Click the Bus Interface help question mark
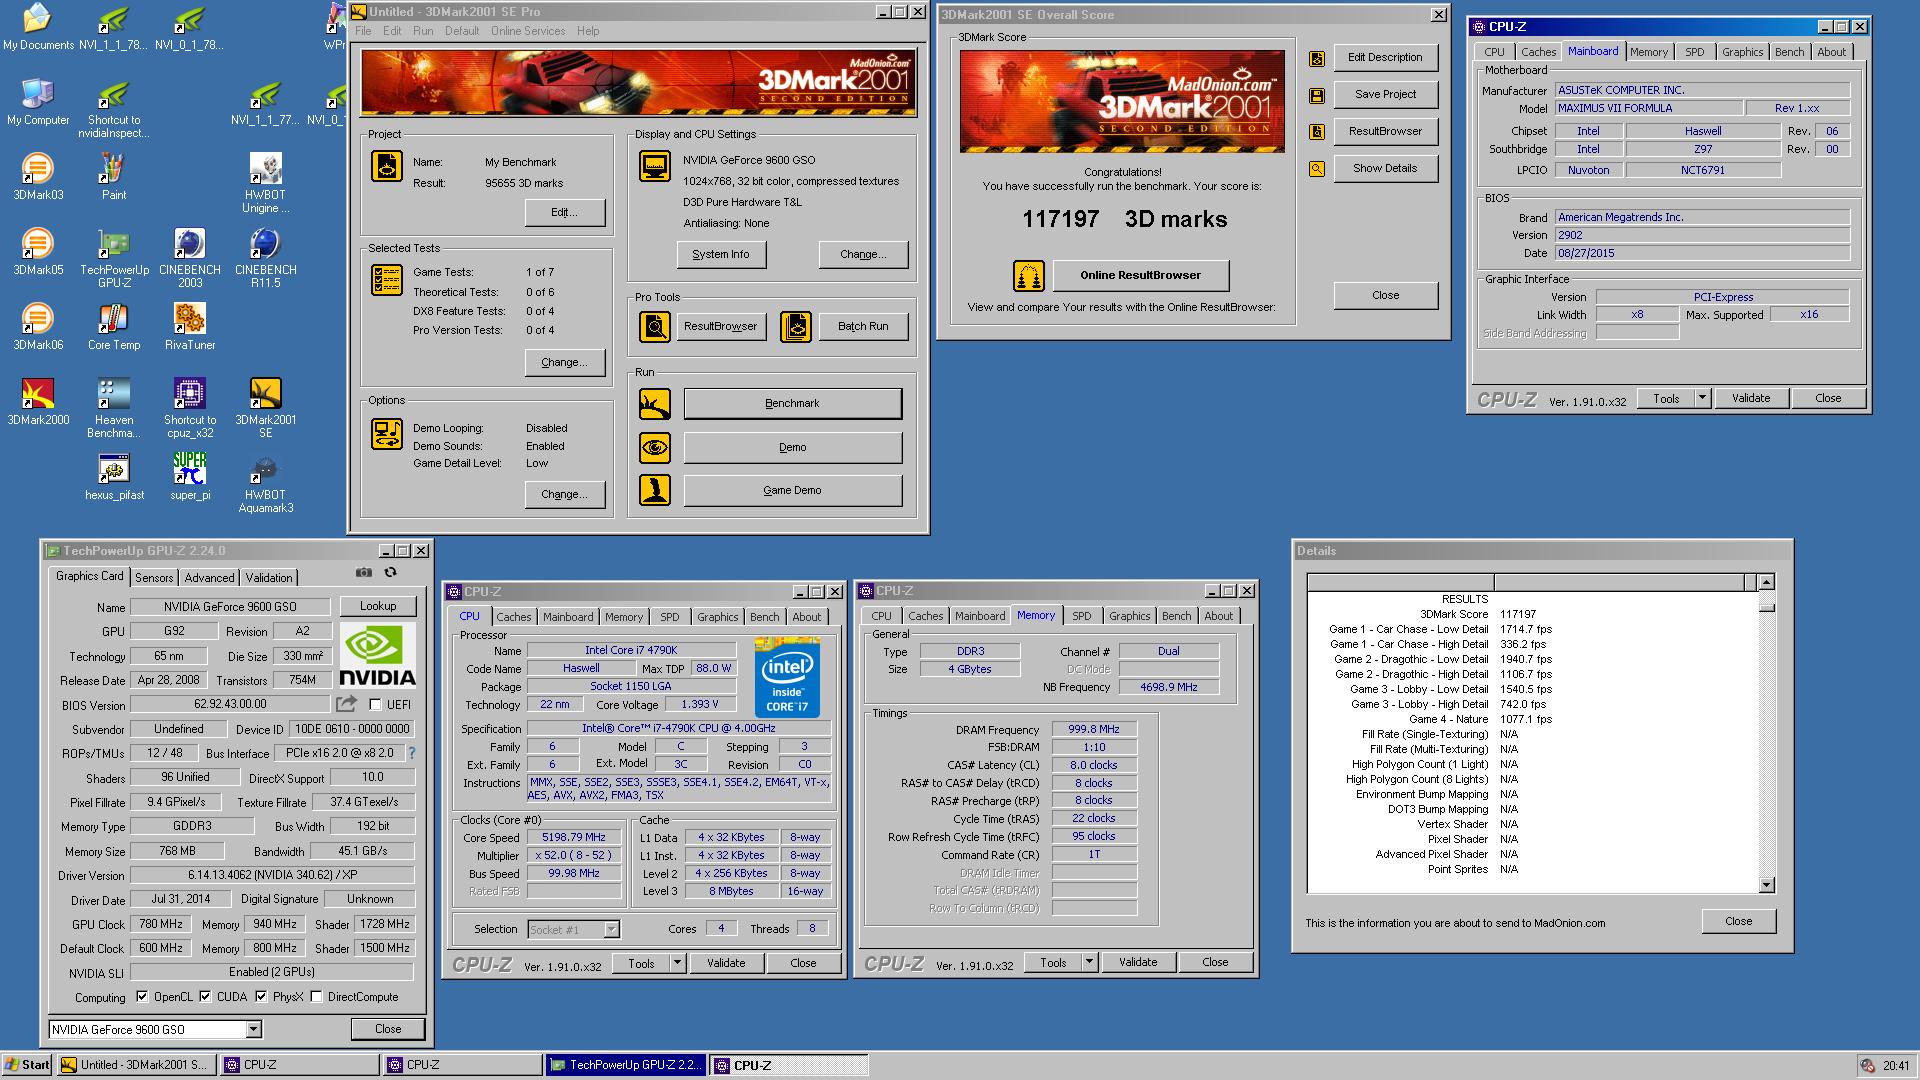 [412, 753]
